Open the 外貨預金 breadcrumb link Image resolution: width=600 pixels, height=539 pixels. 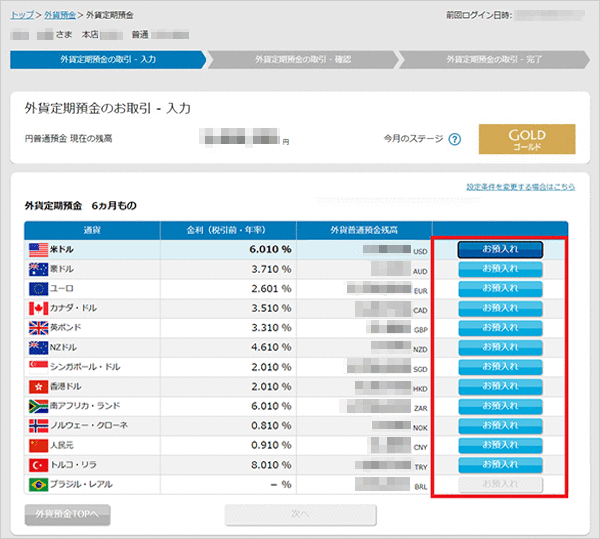[x=60, y=15]
